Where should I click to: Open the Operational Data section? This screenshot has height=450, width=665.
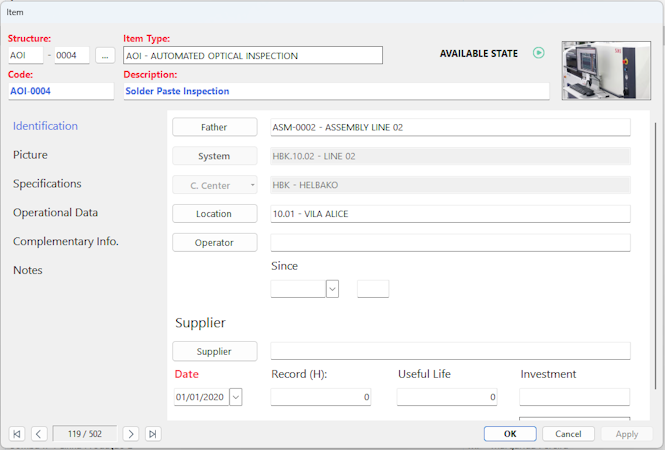click(x=56, y=212)
